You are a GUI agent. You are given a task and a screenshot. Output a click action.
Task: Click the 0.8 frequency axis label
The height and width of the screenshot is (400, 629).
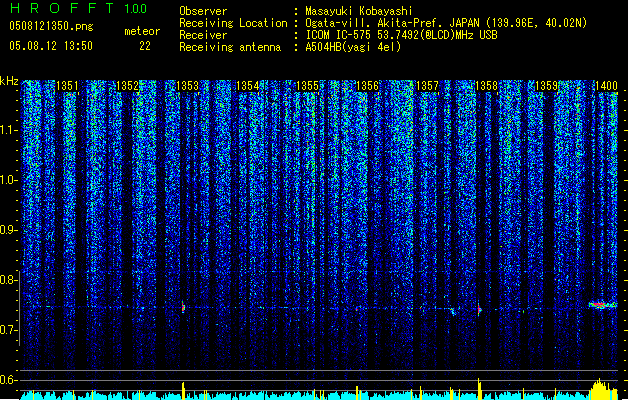pyautogui.click(x=8, y=280)
